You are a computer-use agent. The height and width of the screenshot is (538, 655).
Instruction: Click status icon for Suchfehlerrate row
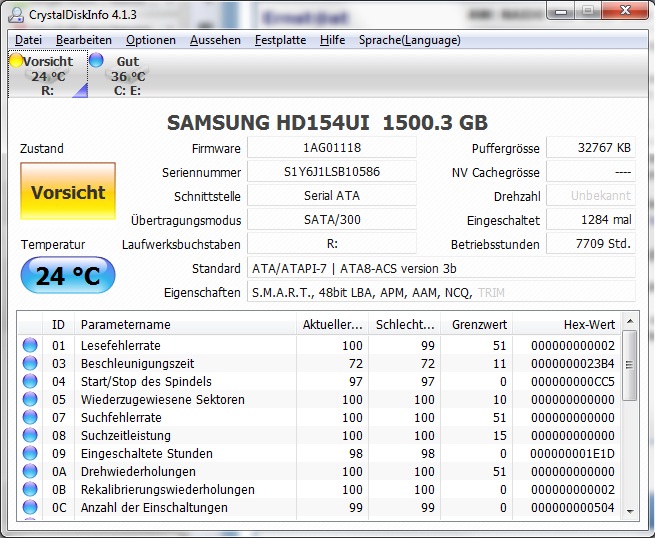(30, 417)
